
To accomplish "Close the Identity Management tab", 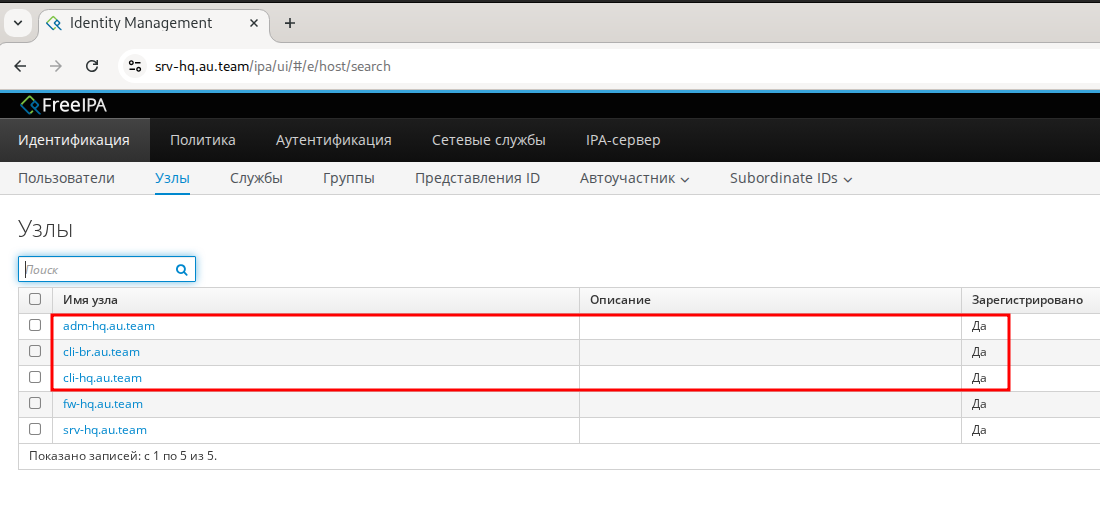I will point(254,23).
